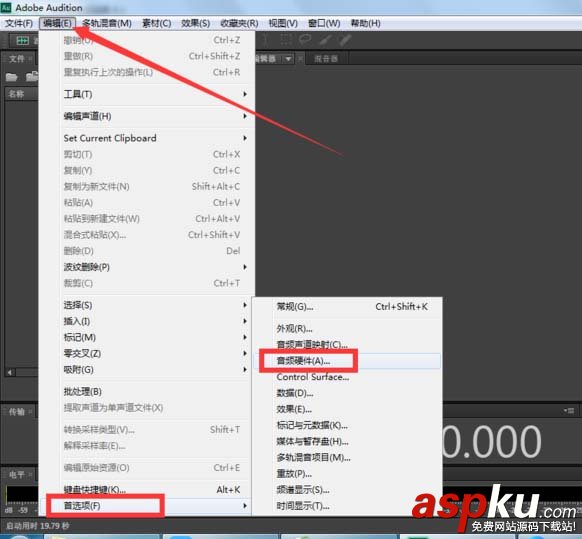Open 外观(R)... preferences
582x539 pixels.
pos(347,329)
